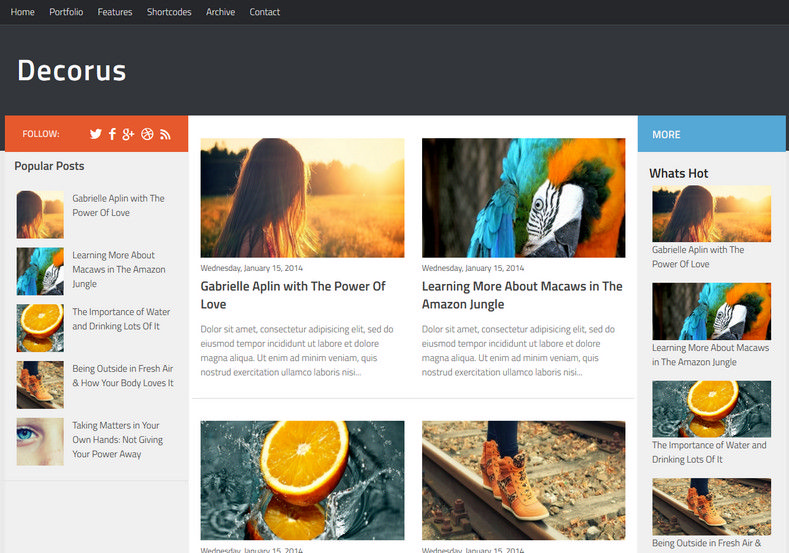
Task: Click Whats Hot orange slice image
Action: (712, 409)
